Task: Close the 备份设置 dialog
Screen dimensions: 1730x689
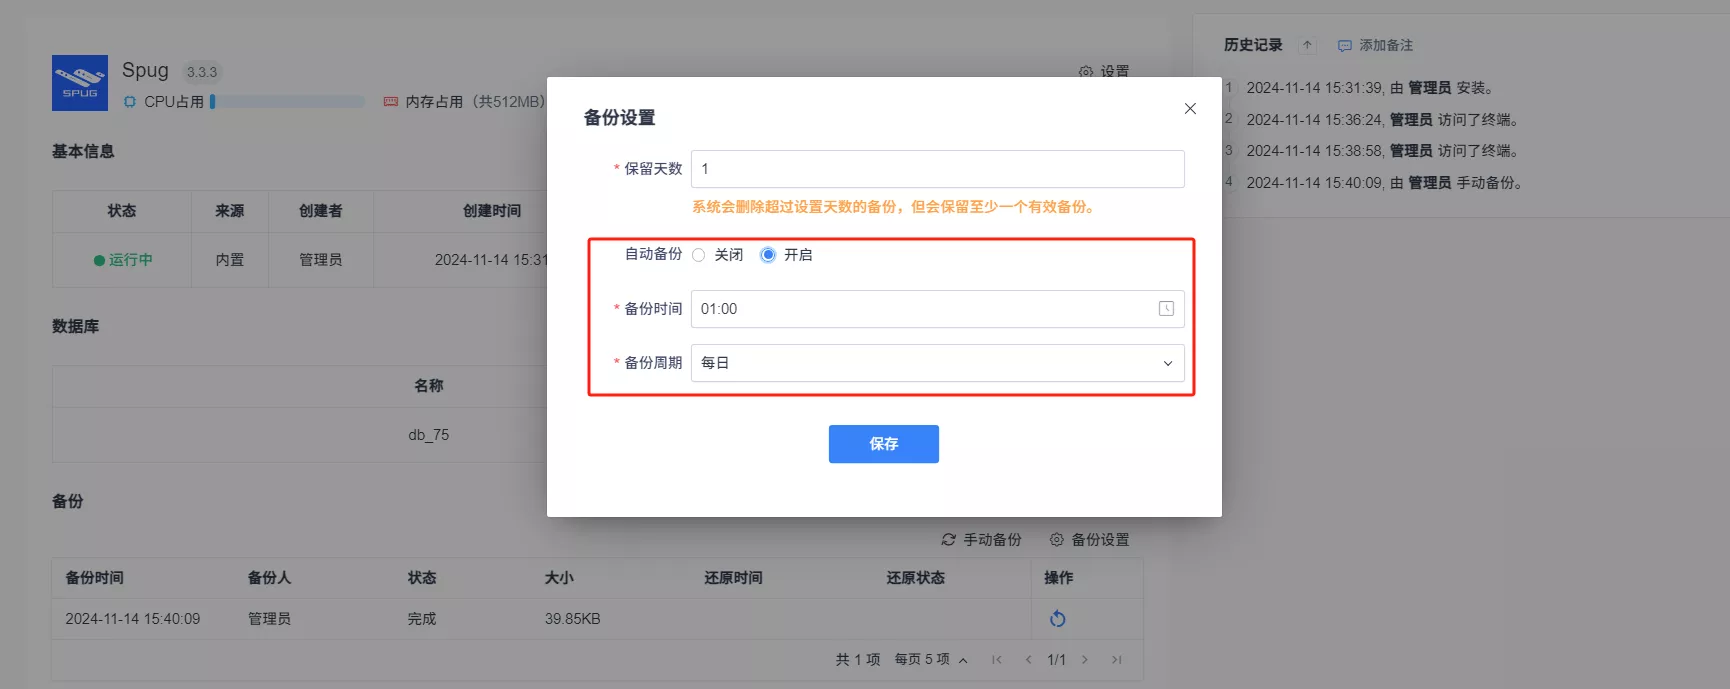Action: coord(1190,109)
